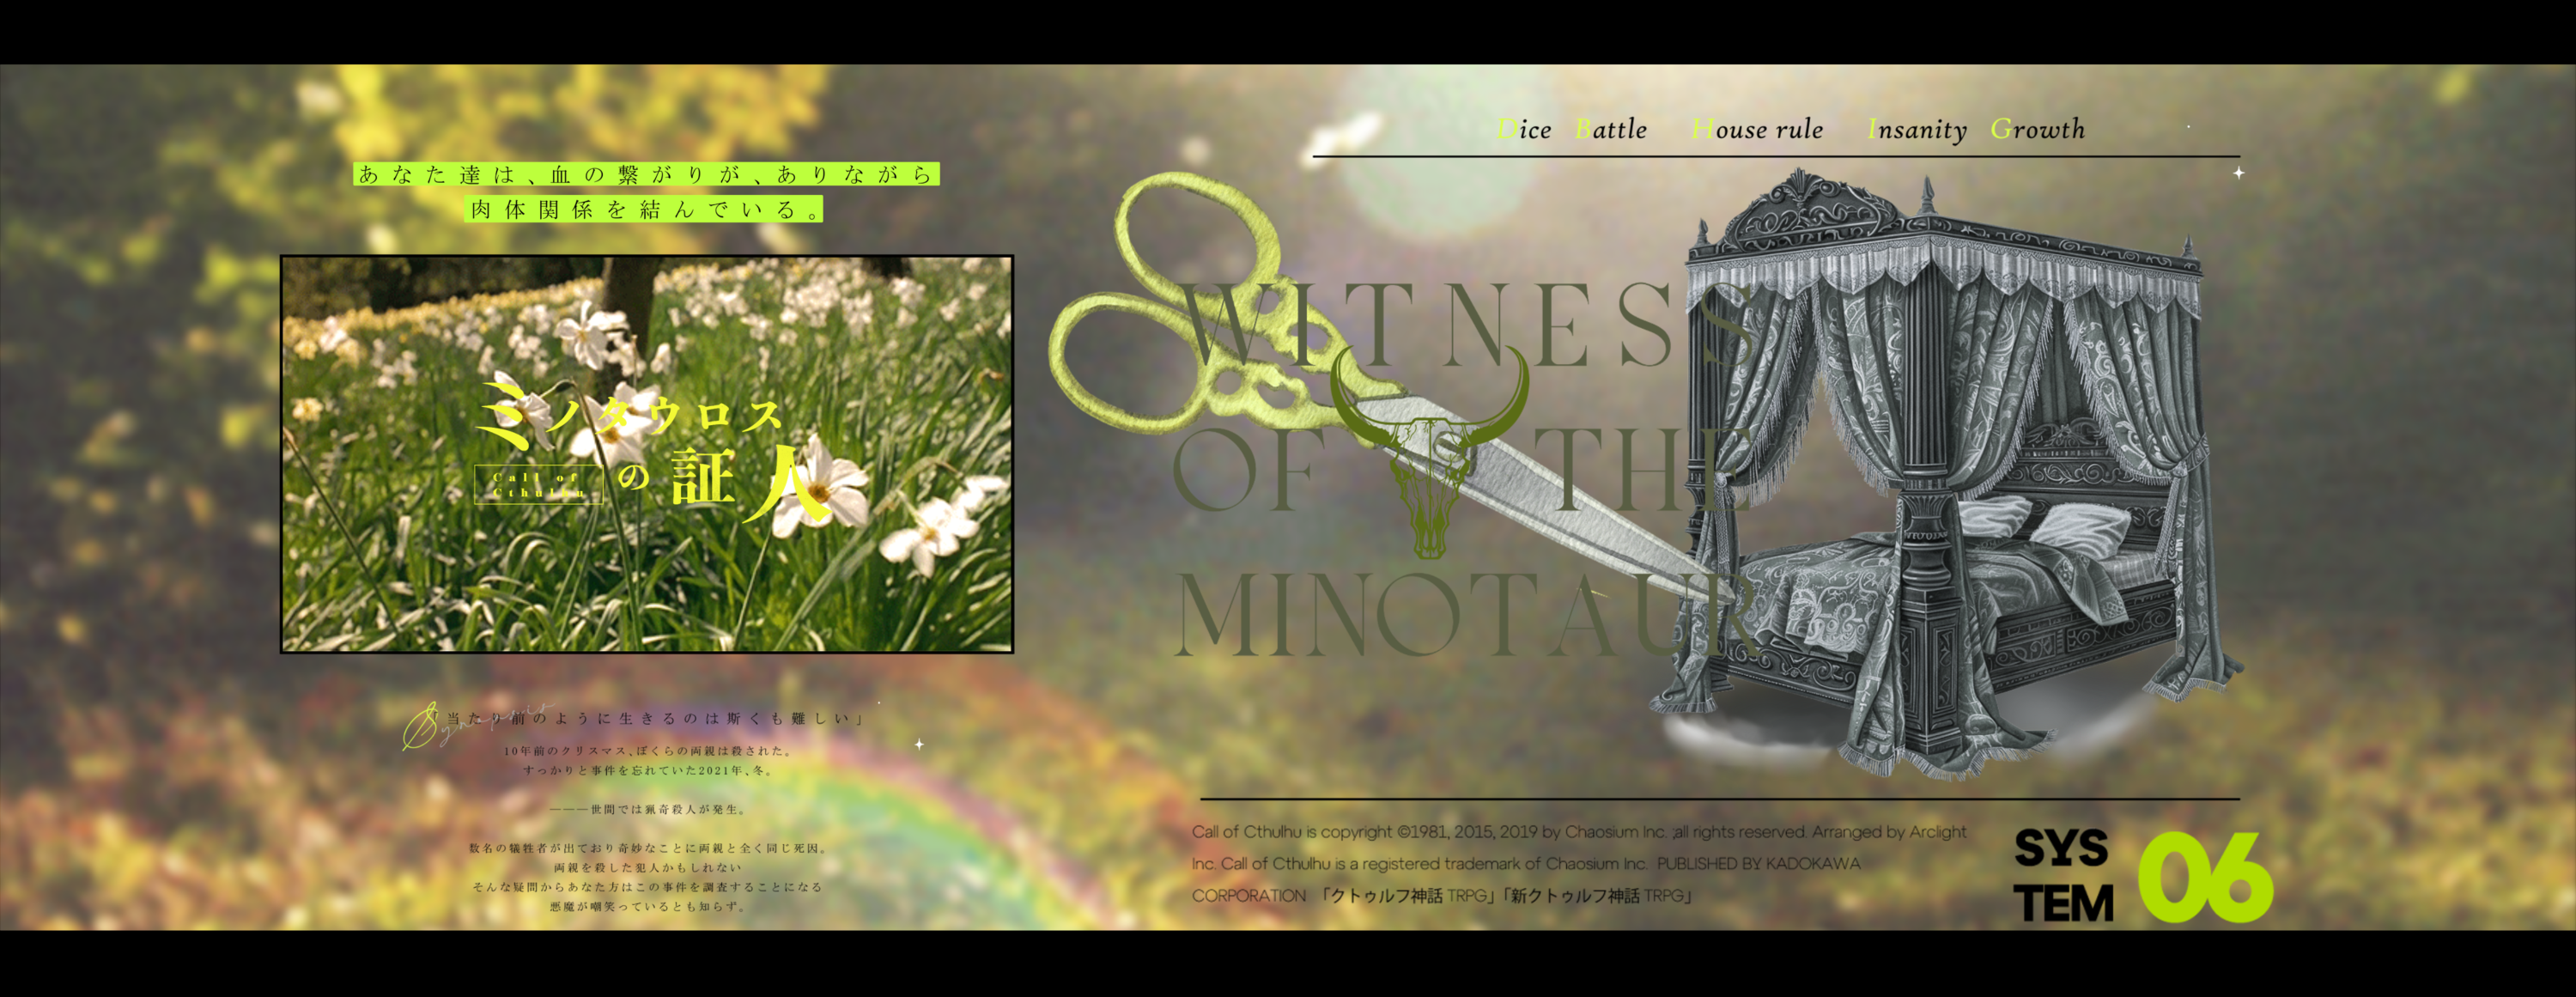Screen dimensions: 2576x997
Task: Switch to the Battle tab
Action: pyautogui.click(x=1610, y=130)
